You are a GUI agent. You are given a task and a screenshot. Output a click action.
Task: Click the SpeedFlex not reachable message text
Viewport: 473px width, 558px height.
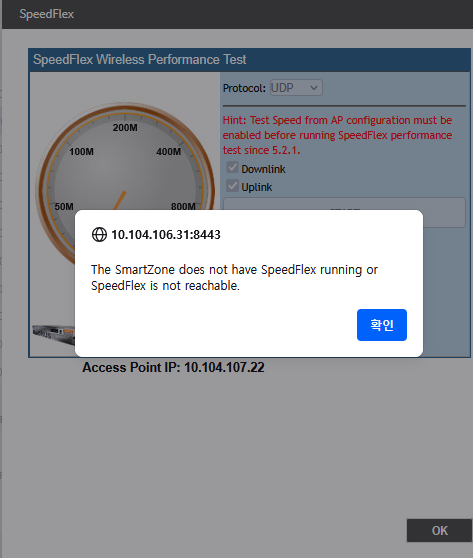pyautogui.click(x=234, y=278)
